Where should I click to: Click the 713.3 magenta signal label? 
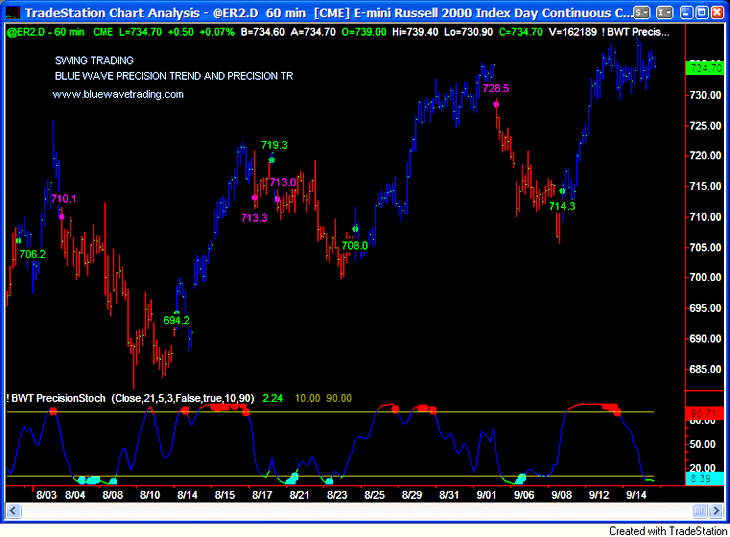point(254,218)
